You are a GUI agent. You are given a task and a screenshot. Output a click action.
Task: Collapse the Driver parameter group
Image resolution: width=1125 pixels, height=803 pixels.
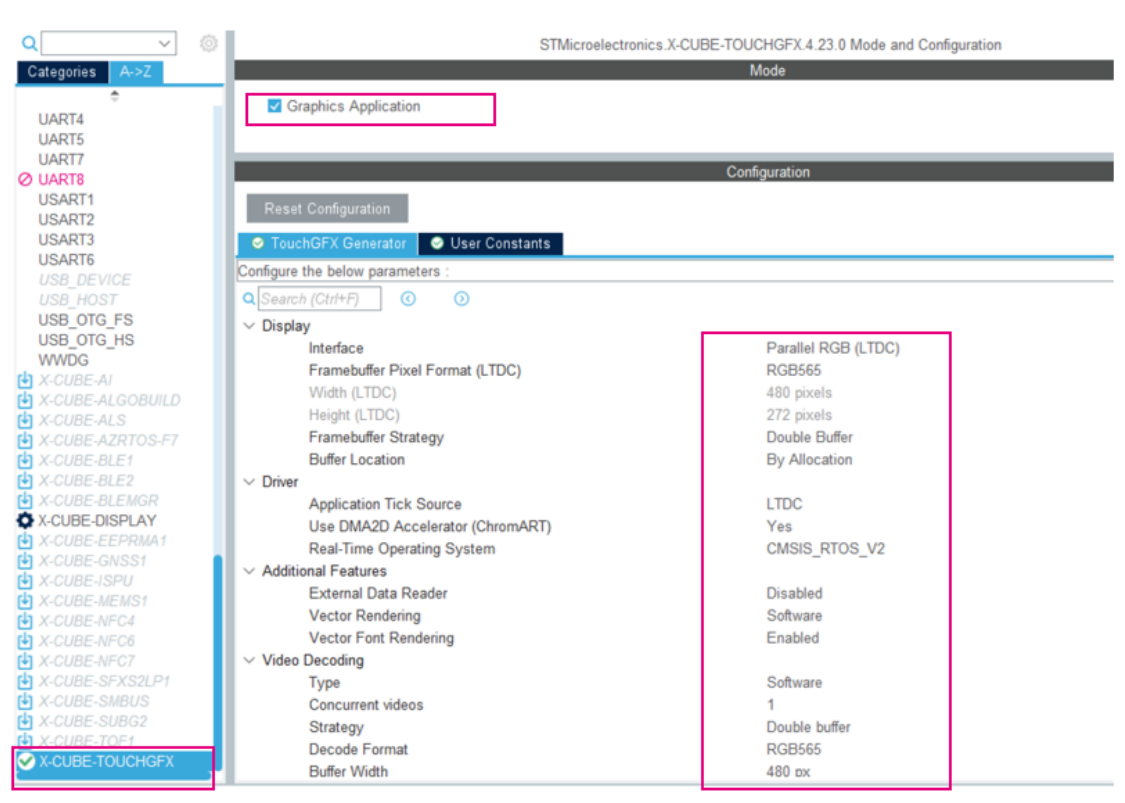(249, 482)
